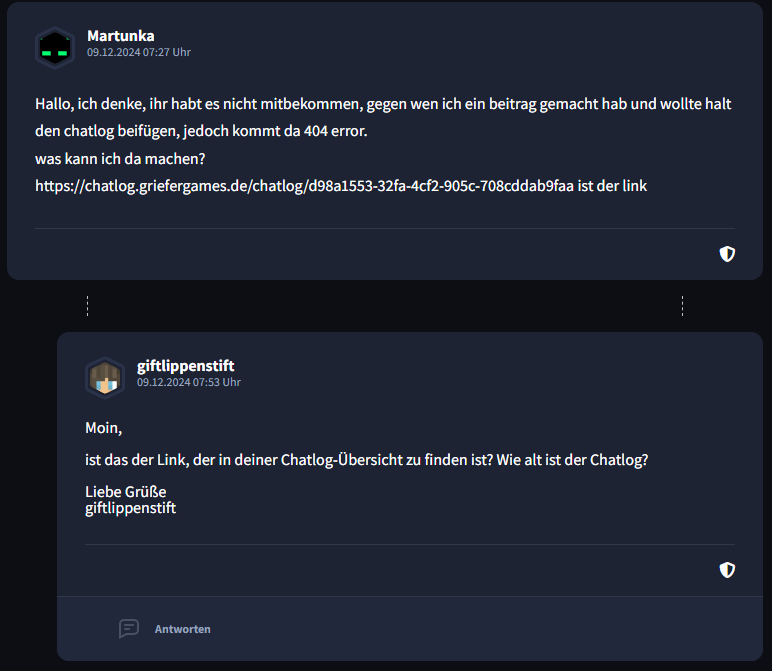Viewport: 772px width, 671px height.
Task: Click the line starting 'Hallo, ich denke'
Action: point(383,104)
